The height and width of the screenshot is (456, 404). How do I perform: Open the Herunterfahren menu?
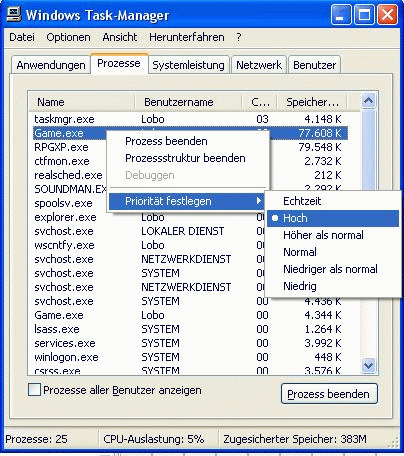(x=187, y=37)
